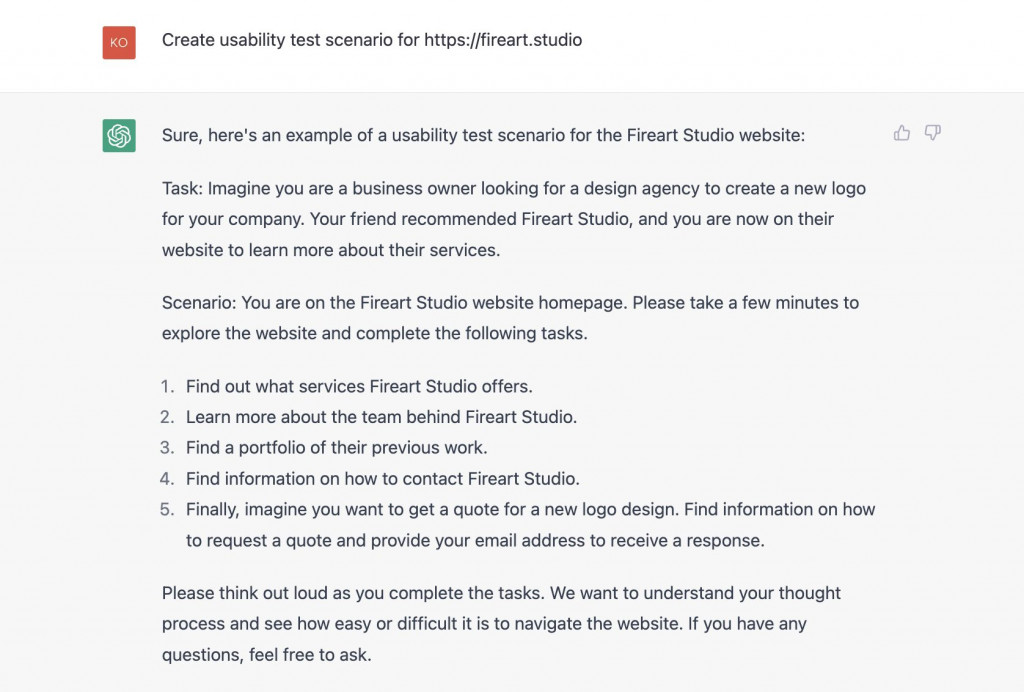Select the thumbs down feedback icon

click(932, 132)
